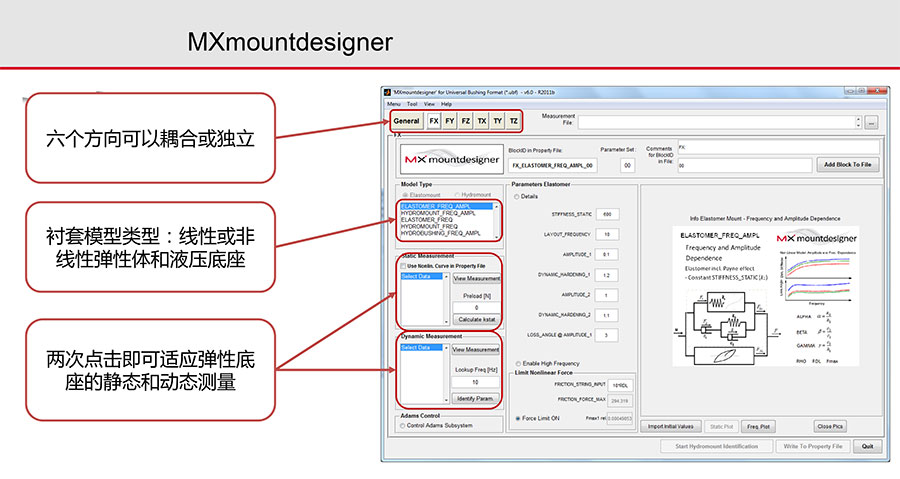The image size is (900, 479).
Task: Switch to the General tab
Action: click(x=406, y=121)
